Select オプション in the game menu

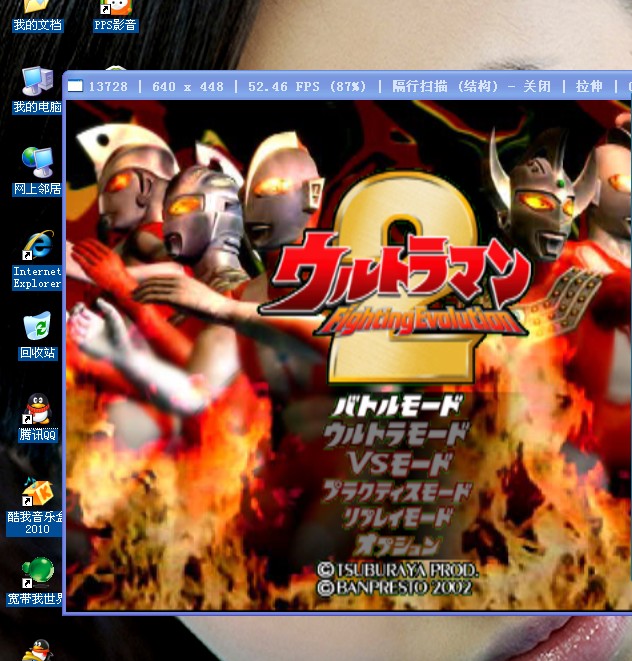coord(398,545)
